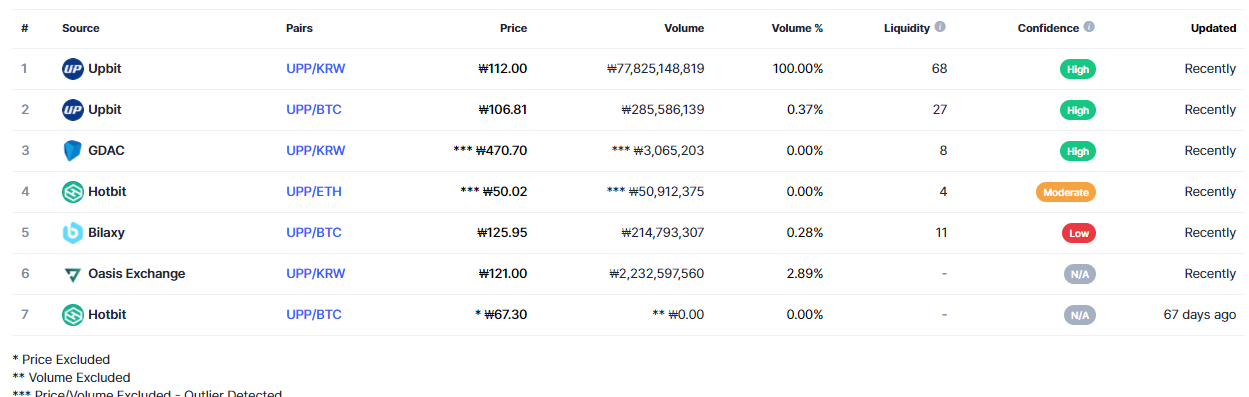Open the UPP/BTC pair in row 2

tap(313, 110)
